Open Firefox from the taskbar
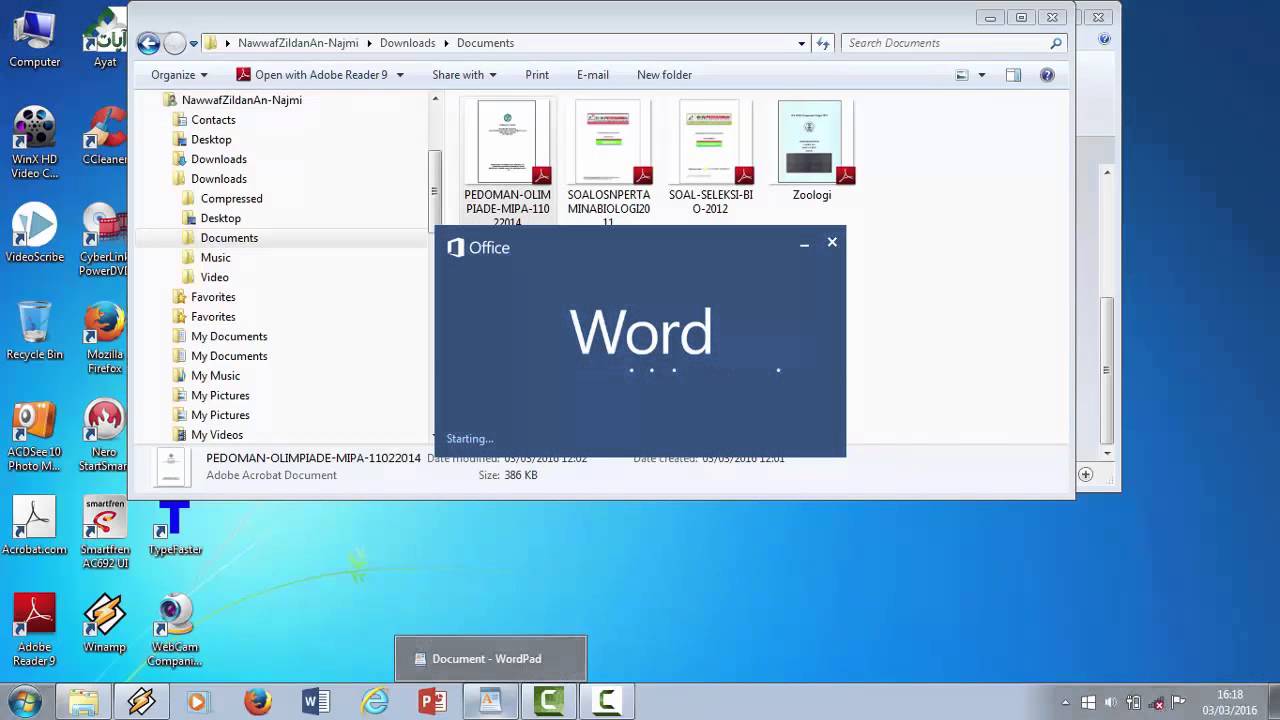1280x720 pixels. [x=258, y=702]
